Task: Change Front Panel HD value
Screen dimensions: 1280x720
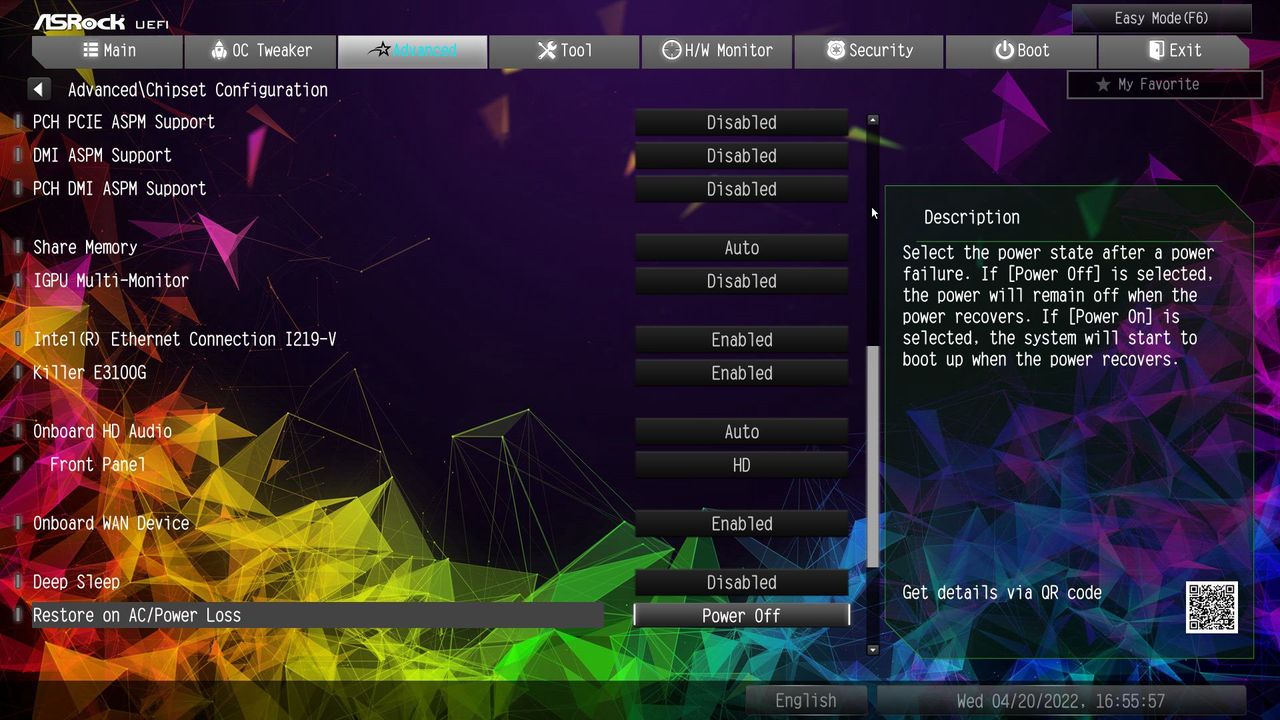Action: click(x=742, y=465)
